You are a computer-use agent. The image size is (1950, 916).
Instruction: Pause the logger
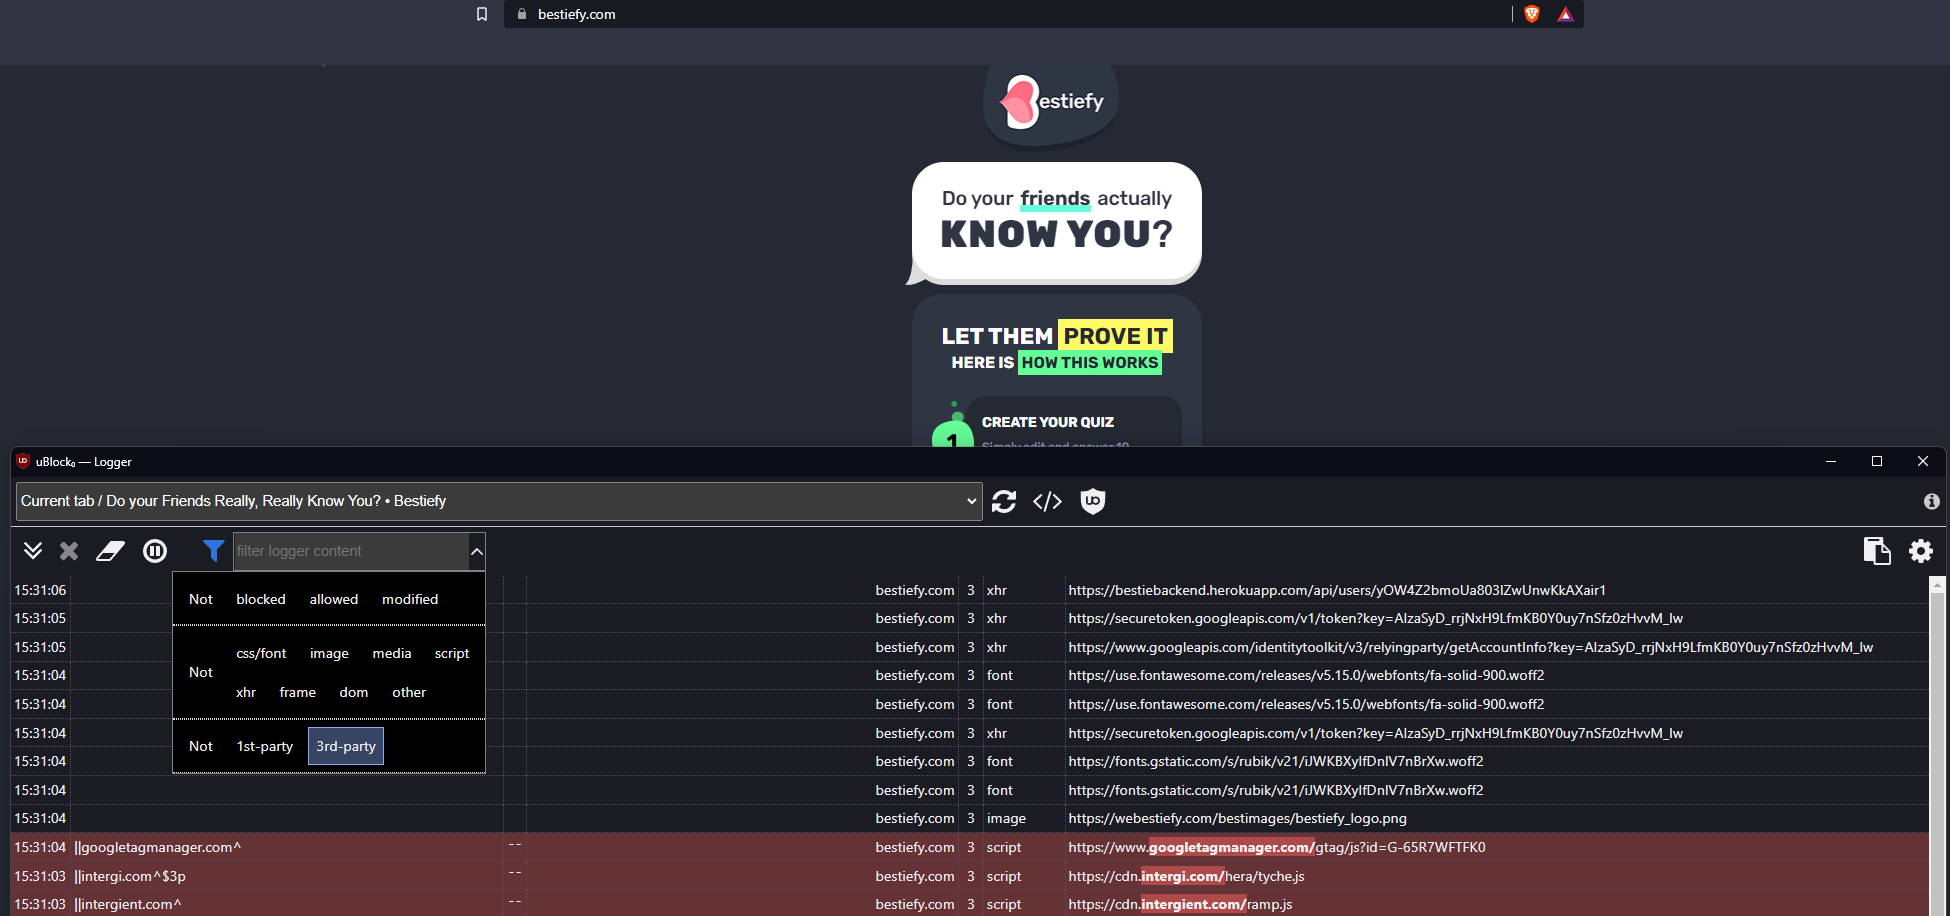point(155,551)
